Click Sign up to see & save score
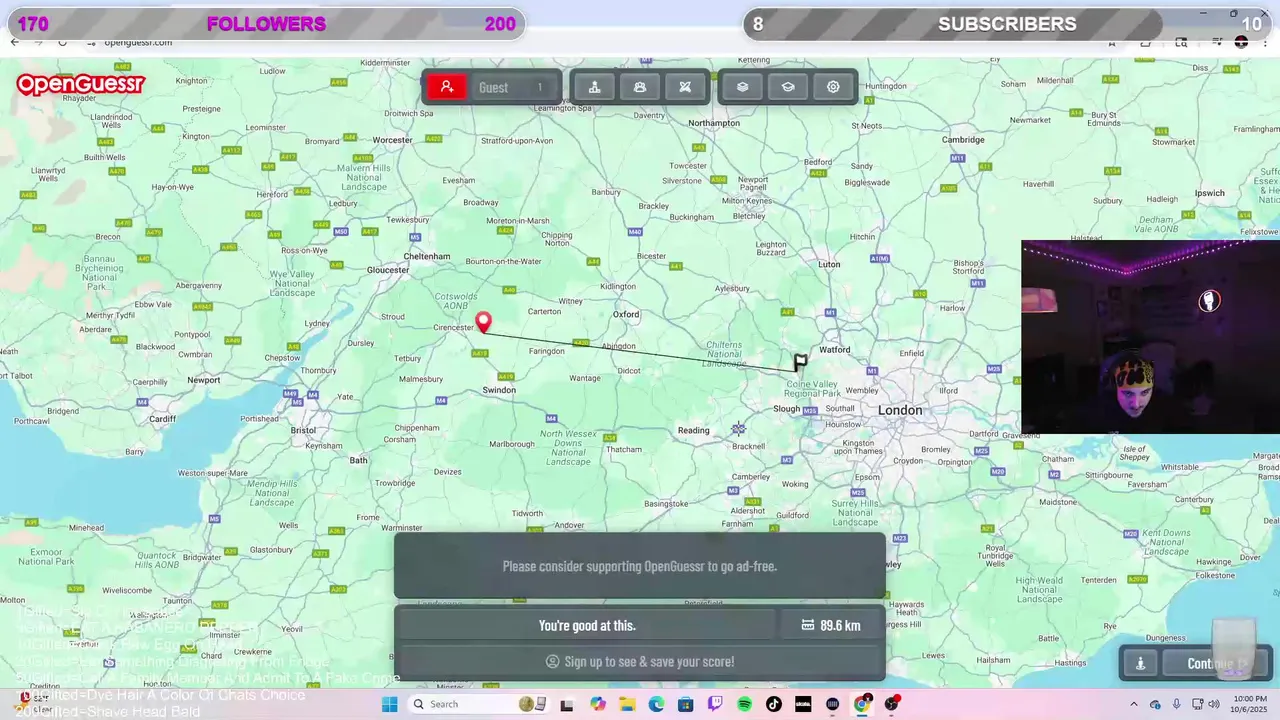This screenshot has height=720, width=1280. [640, 661]
